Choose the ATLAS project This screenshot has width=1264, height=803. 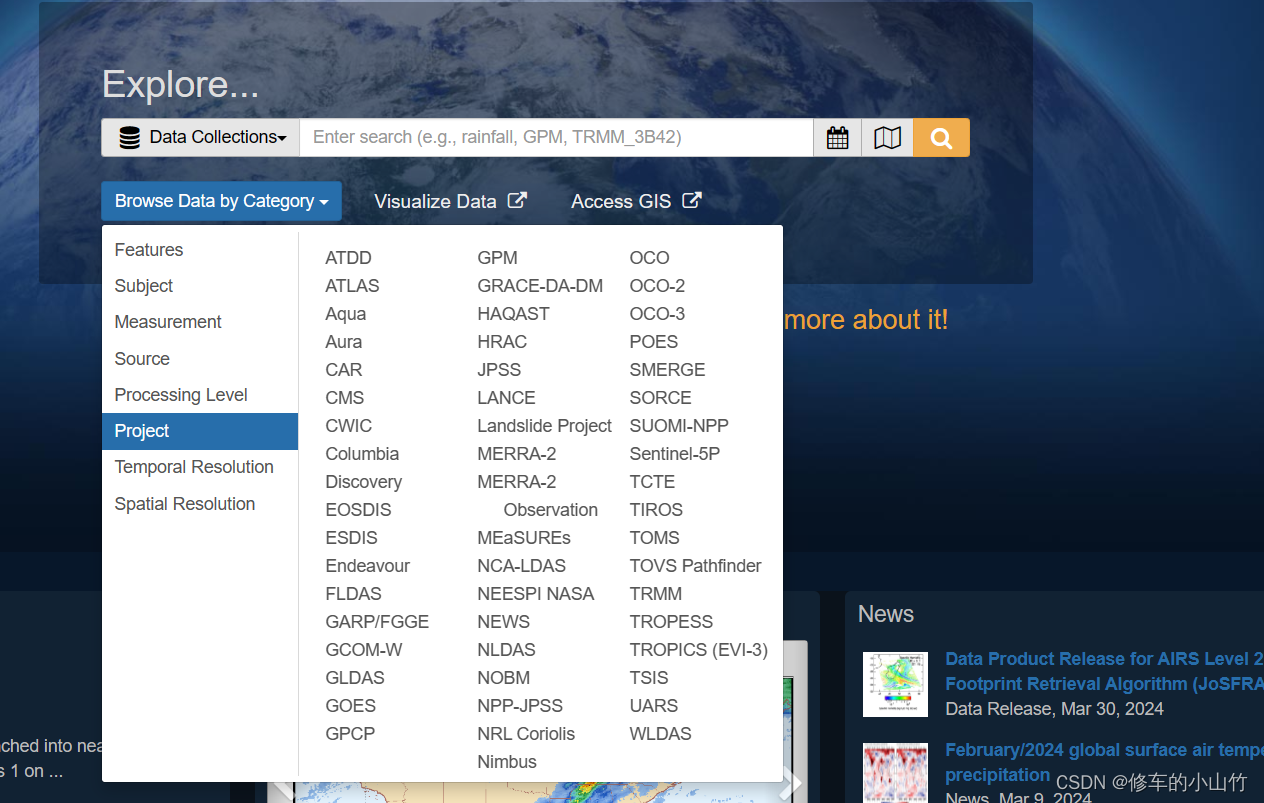352,286
